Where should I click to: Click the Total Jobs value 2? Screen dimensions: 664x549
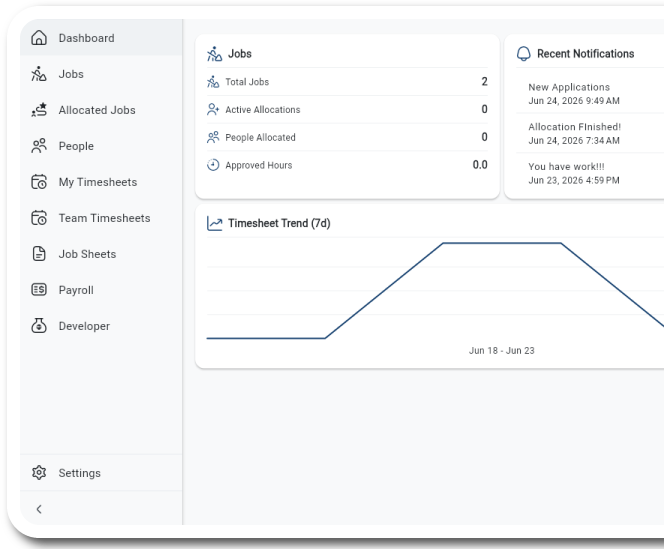pos(484,81)
